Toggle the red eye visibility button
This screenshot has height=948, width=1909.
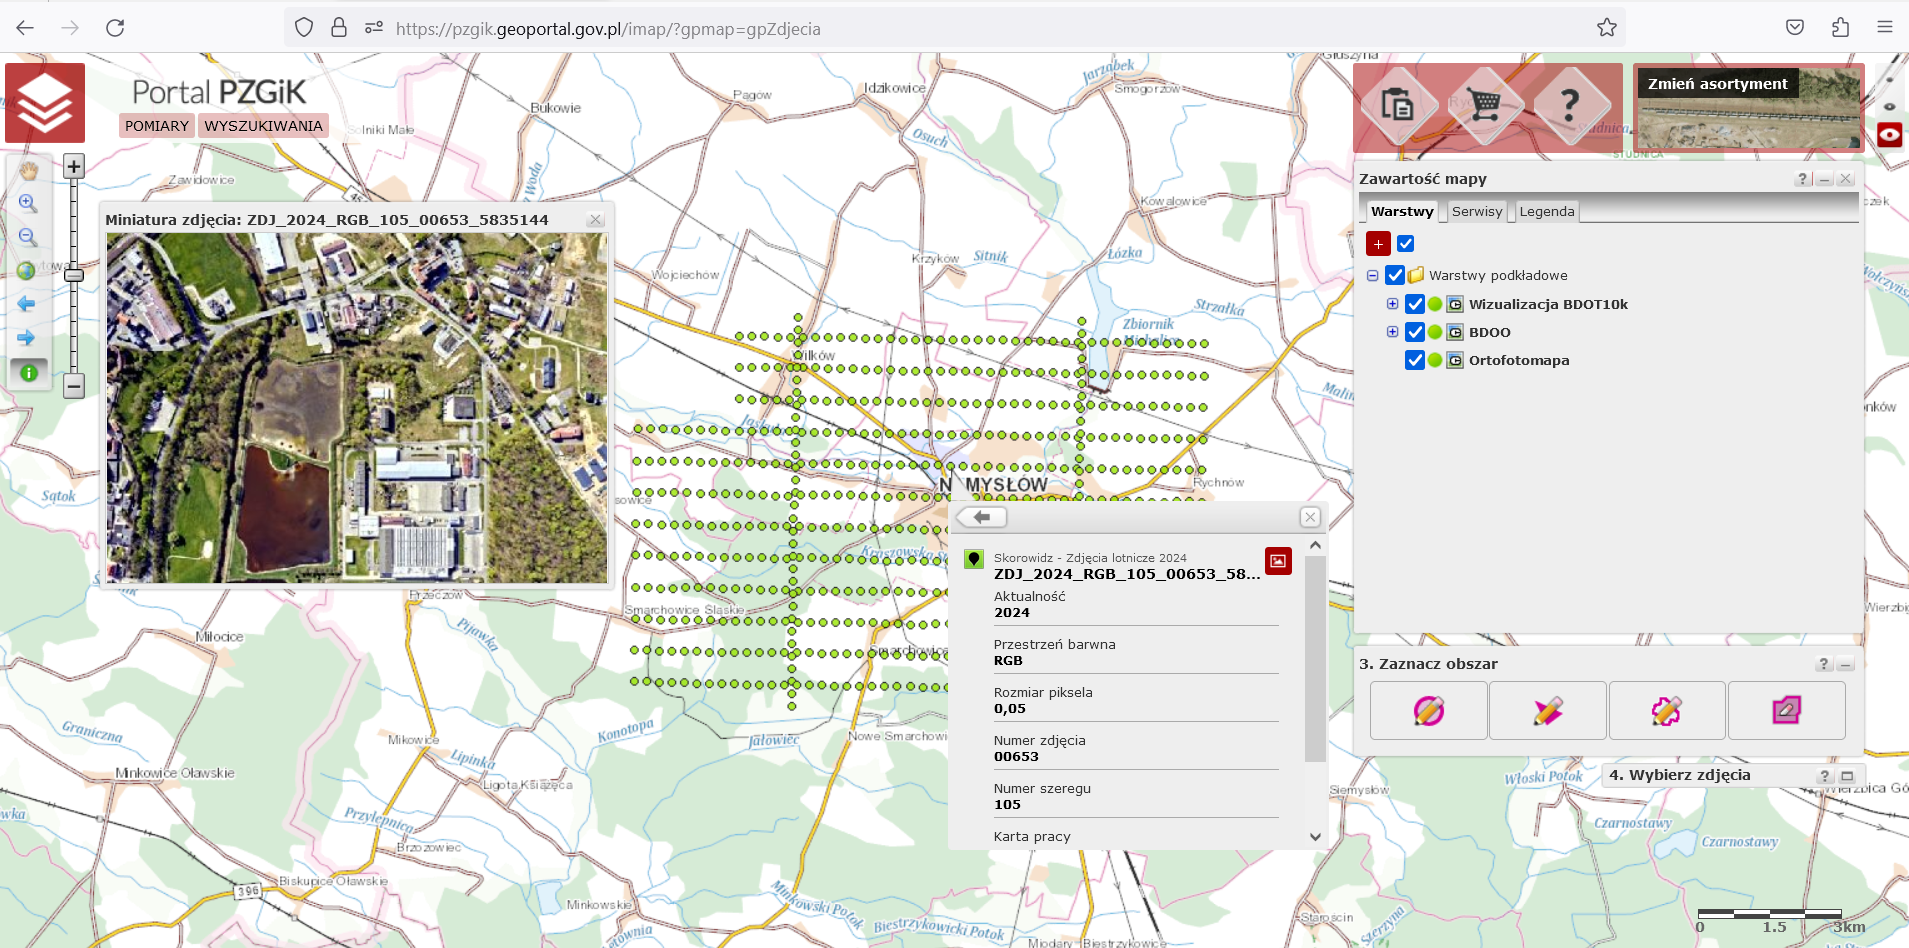click(x=1889, y=134)
